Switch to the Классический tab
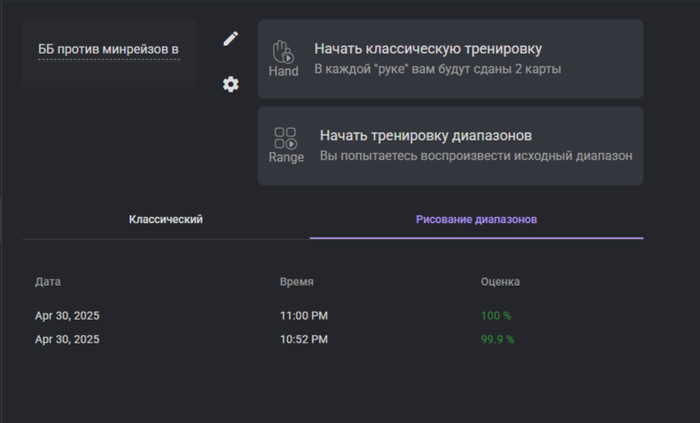 [x=166, y=220]
